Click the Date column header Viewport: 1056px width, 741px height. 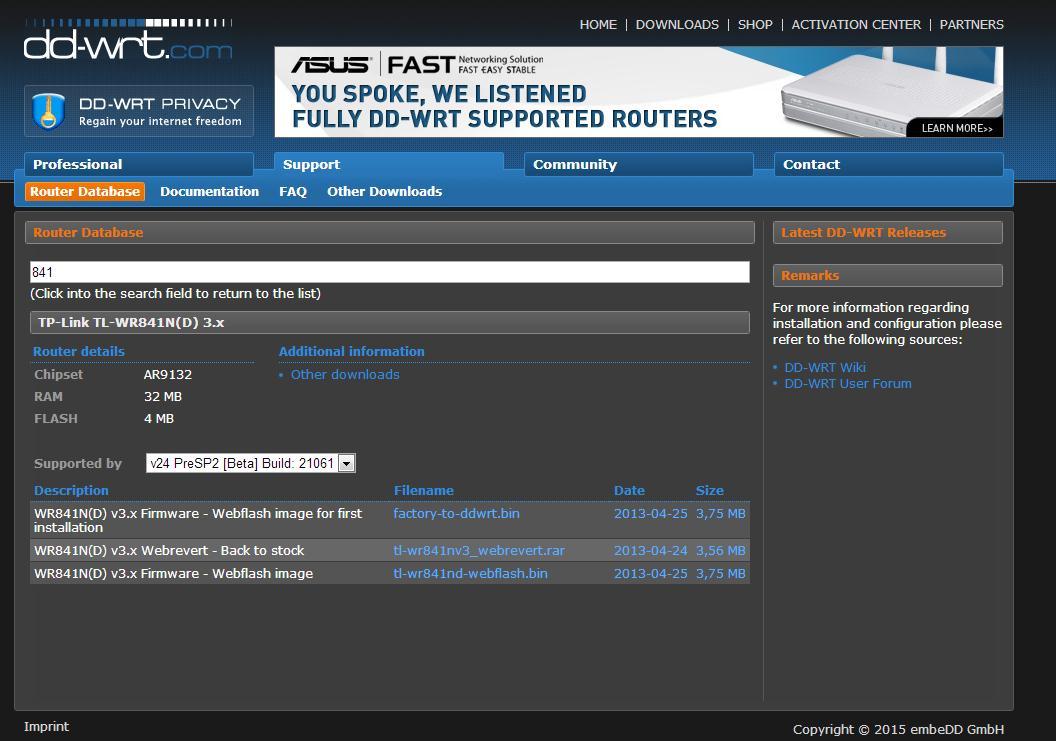(629, 490)
